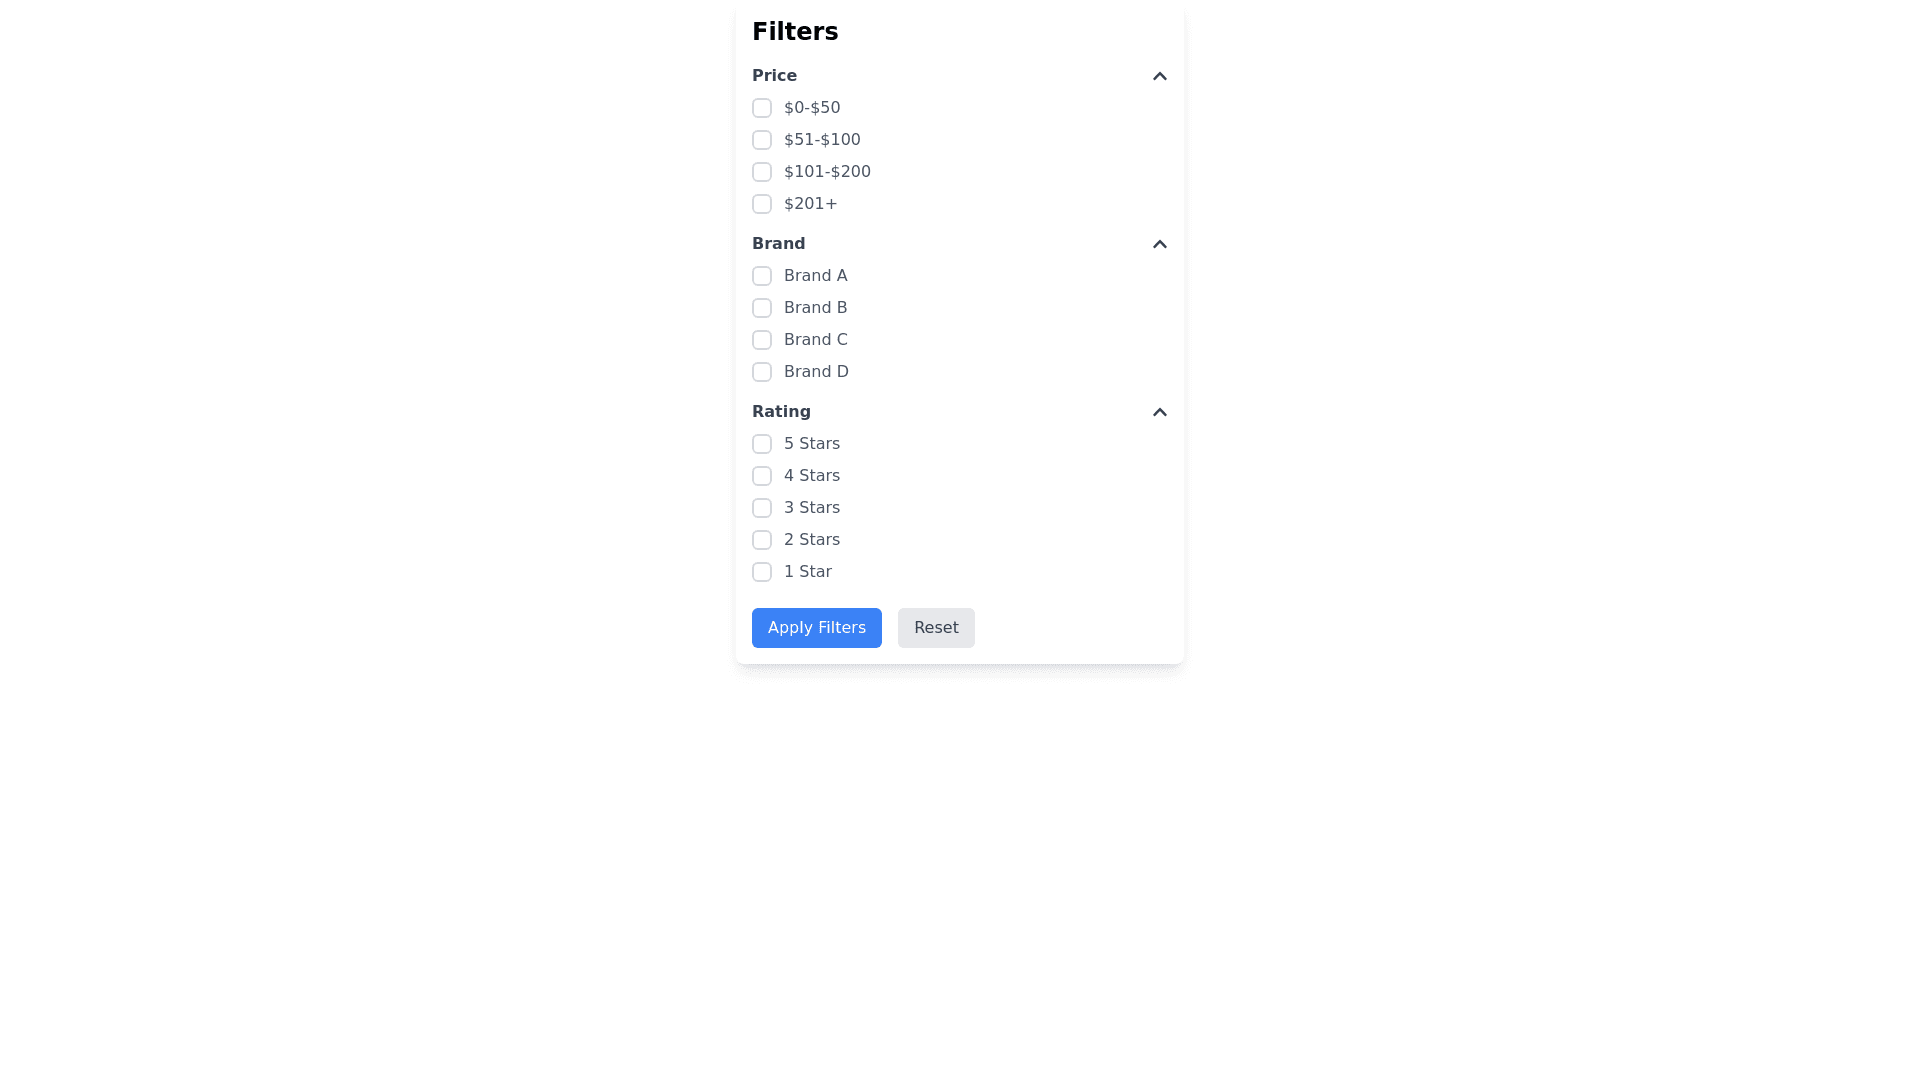Screen dimensions: 1920x1080
Task: Collapse the Brand section chevron
Action: pos(1159,244)
